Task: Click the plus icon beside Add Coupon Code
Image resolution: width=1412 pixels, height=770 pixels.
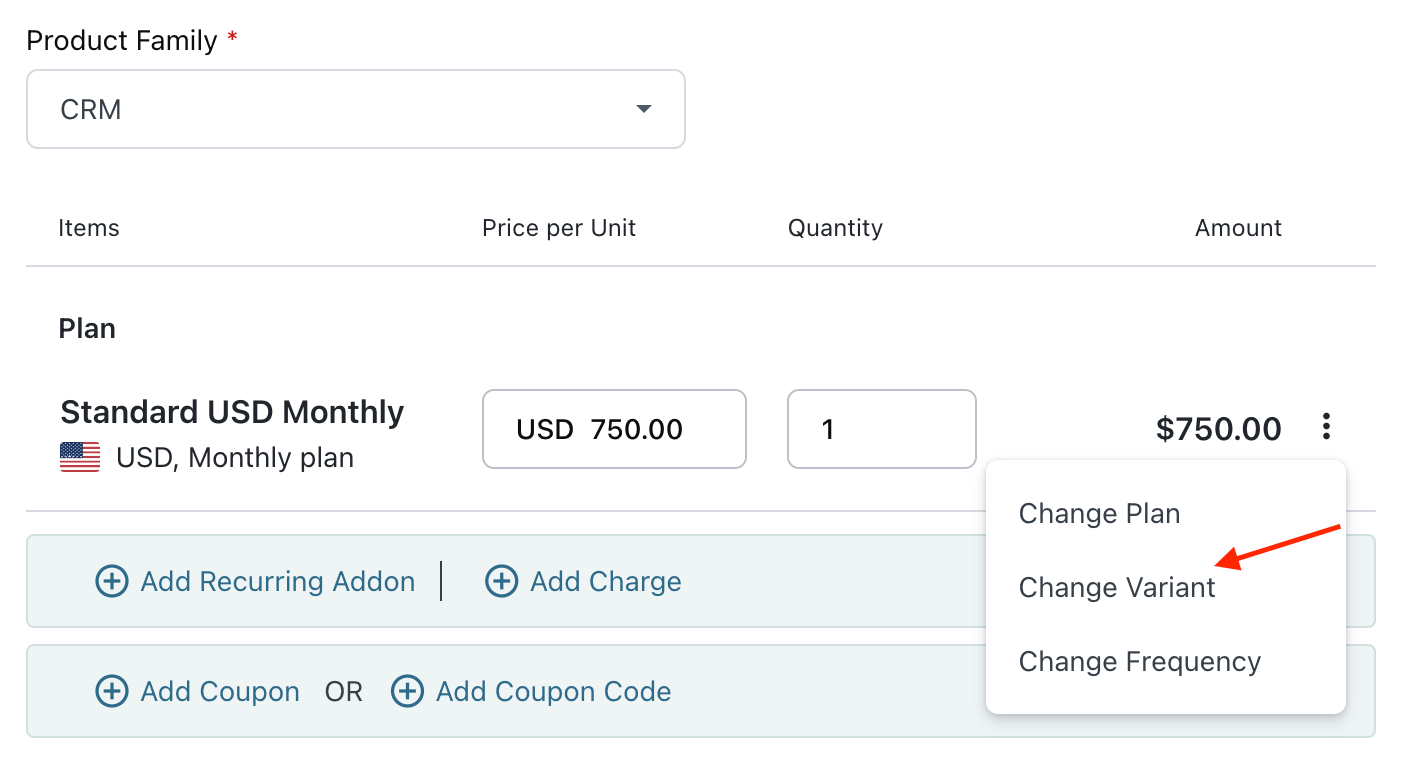Action: click(407, 691)
